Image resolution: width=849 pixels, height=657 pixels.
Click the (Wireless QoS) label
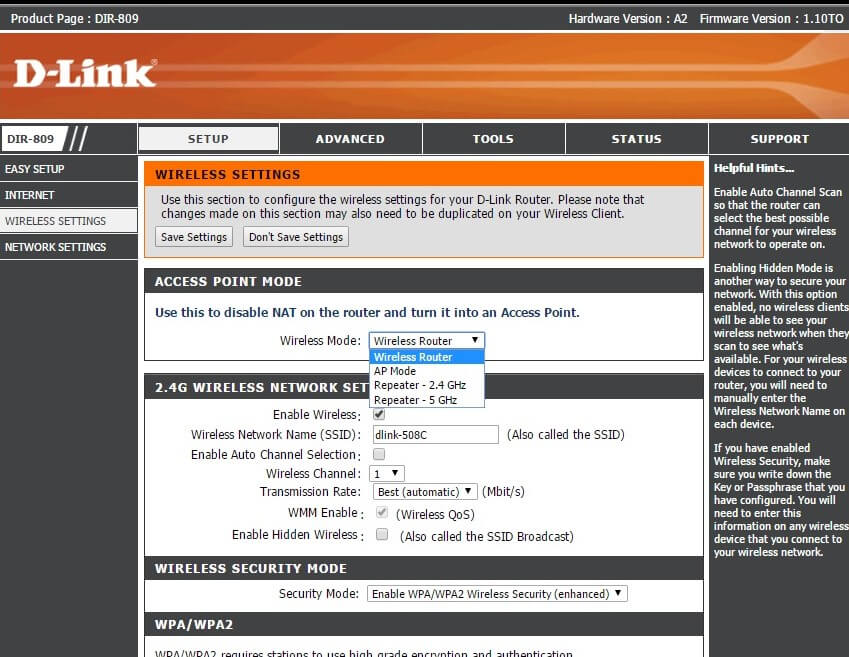click(x=435, y=514)
